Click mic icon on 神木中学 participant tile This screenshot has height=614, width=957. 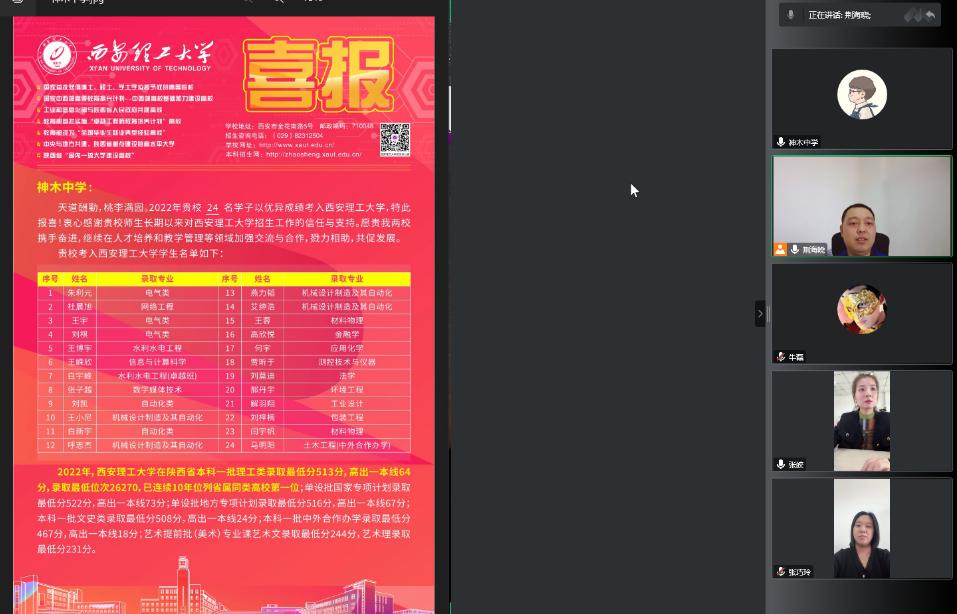781,142
